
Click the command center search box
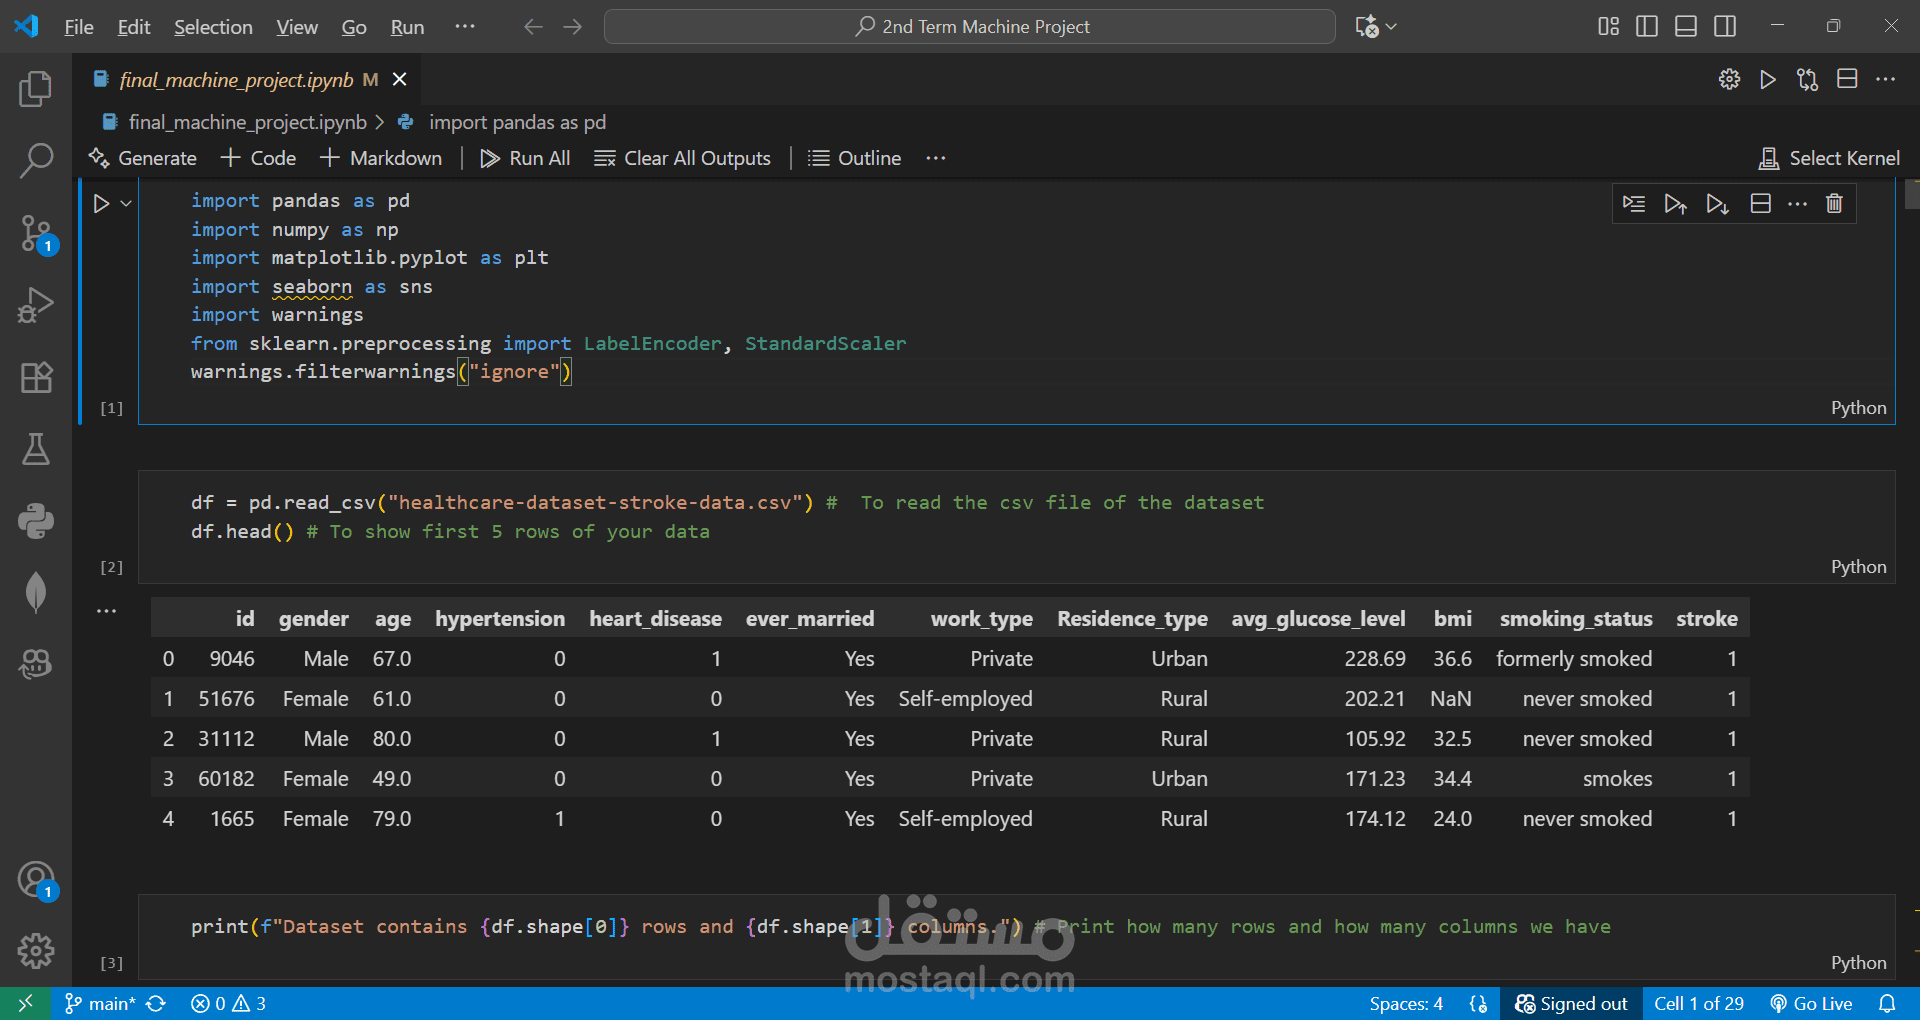[970, 27]
